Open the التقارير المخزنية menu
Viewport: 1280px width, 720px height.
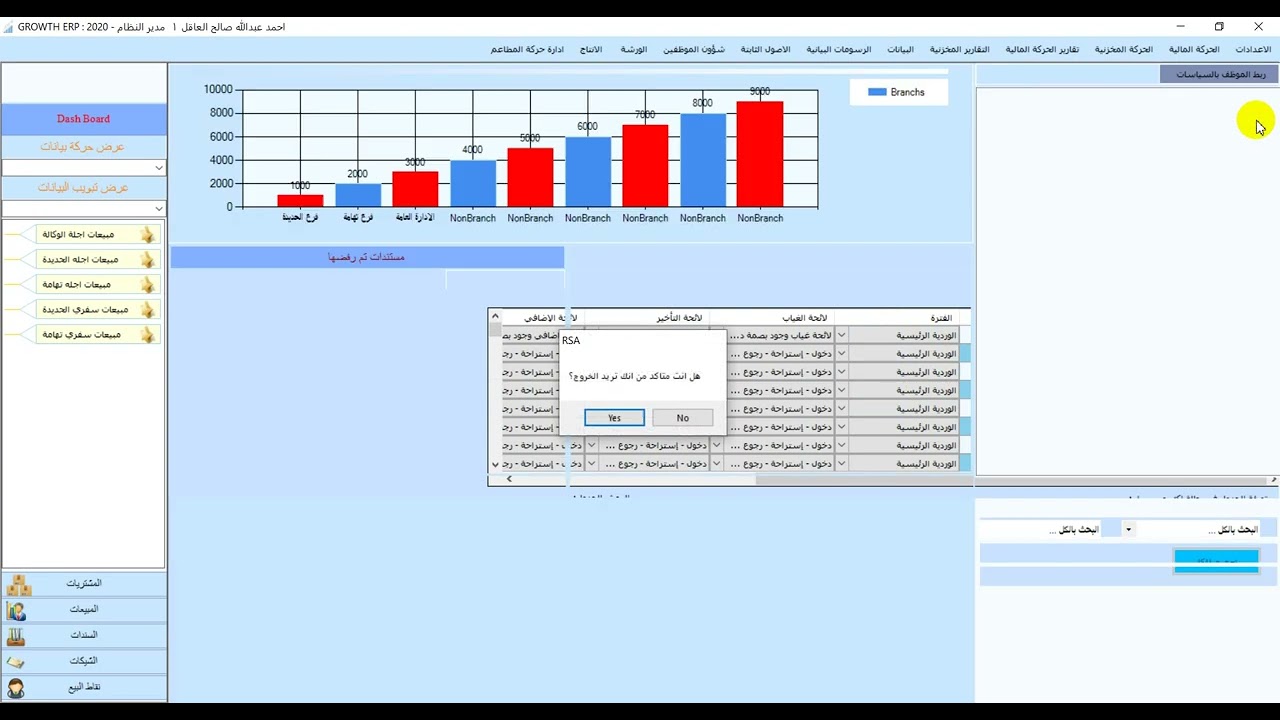[x=959, y=49]
